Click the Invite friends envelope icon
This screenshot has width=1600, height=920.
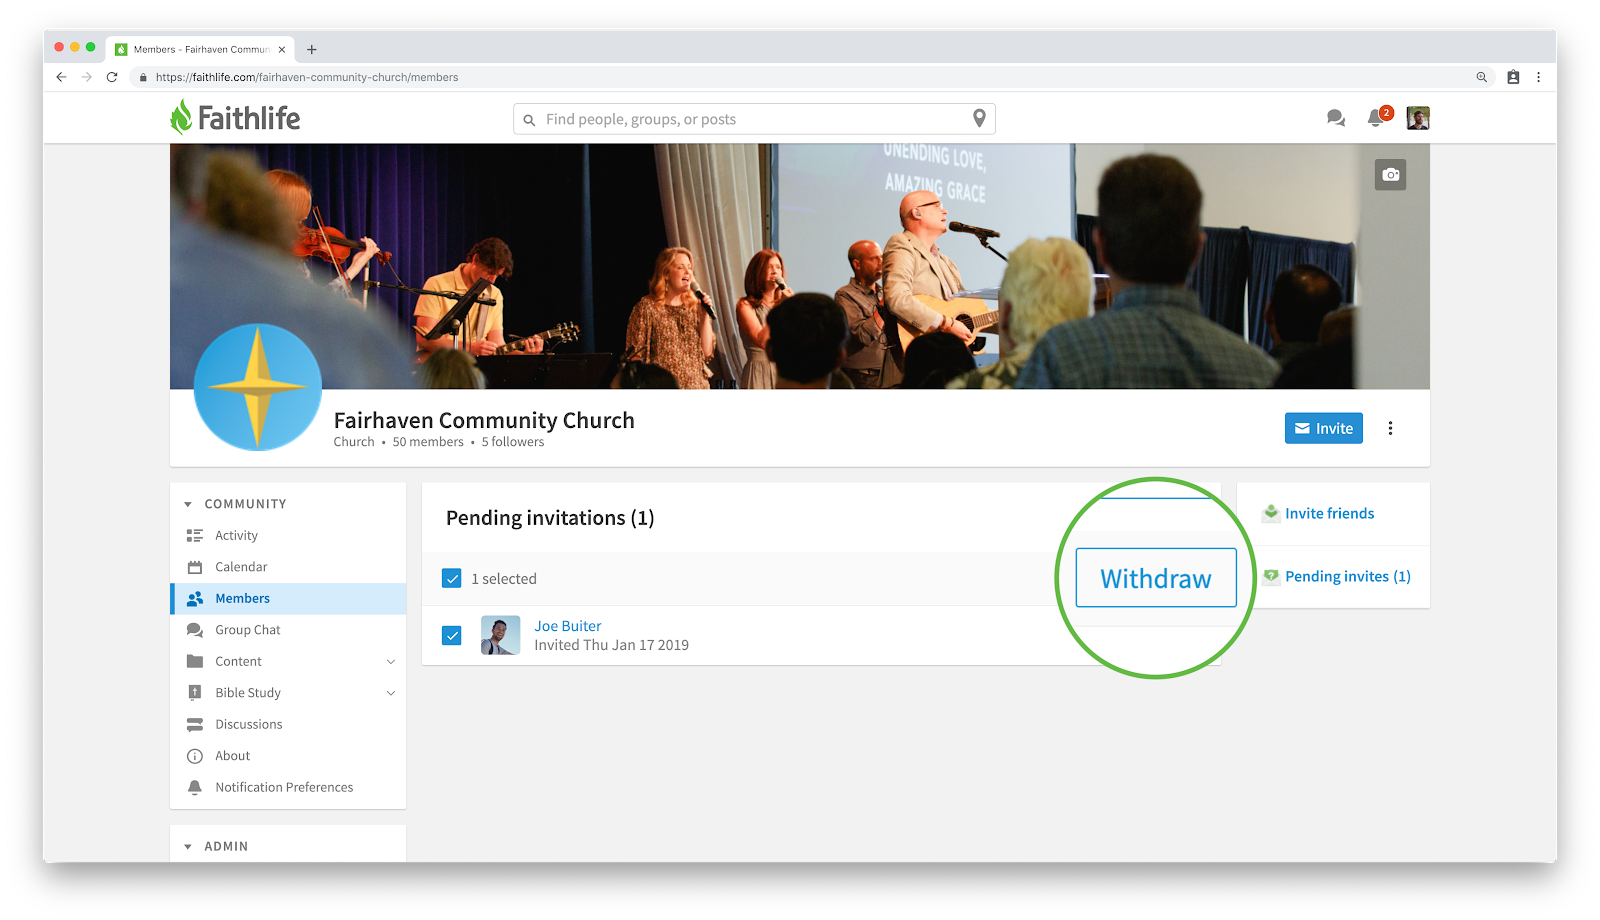[1271, 513]
